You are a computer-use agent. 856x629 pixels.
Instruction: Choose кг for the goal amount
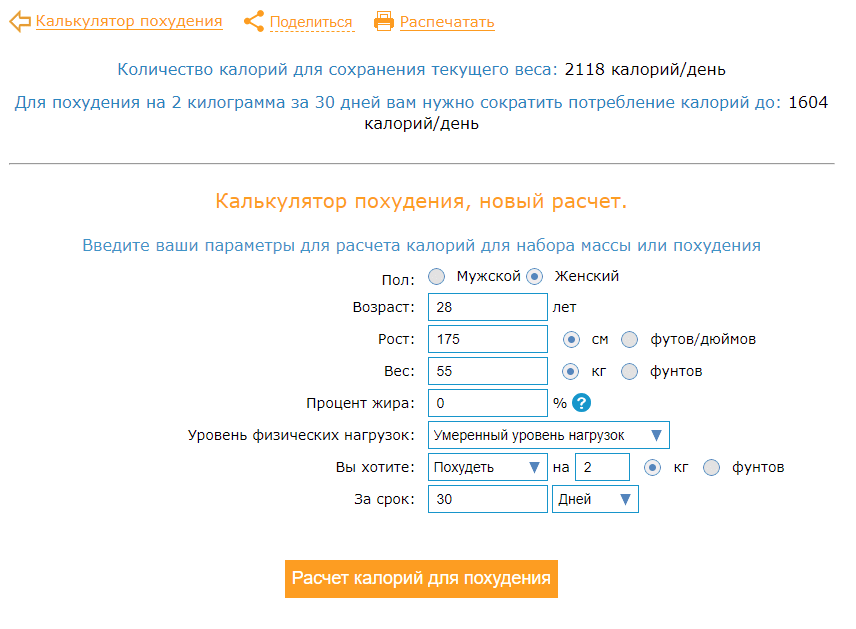[652, 467]
